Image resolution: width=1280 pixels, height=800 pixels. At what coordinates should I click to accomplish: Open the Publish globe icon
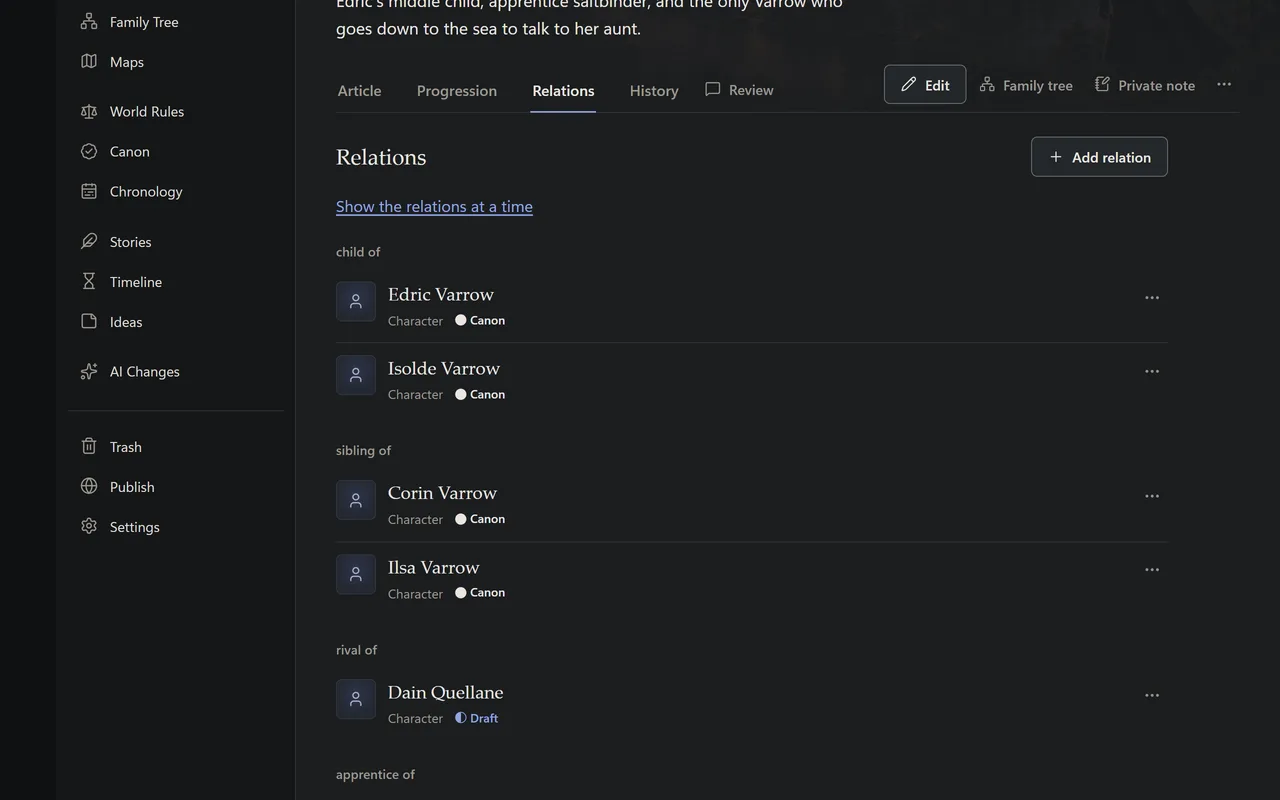(89, 486)
